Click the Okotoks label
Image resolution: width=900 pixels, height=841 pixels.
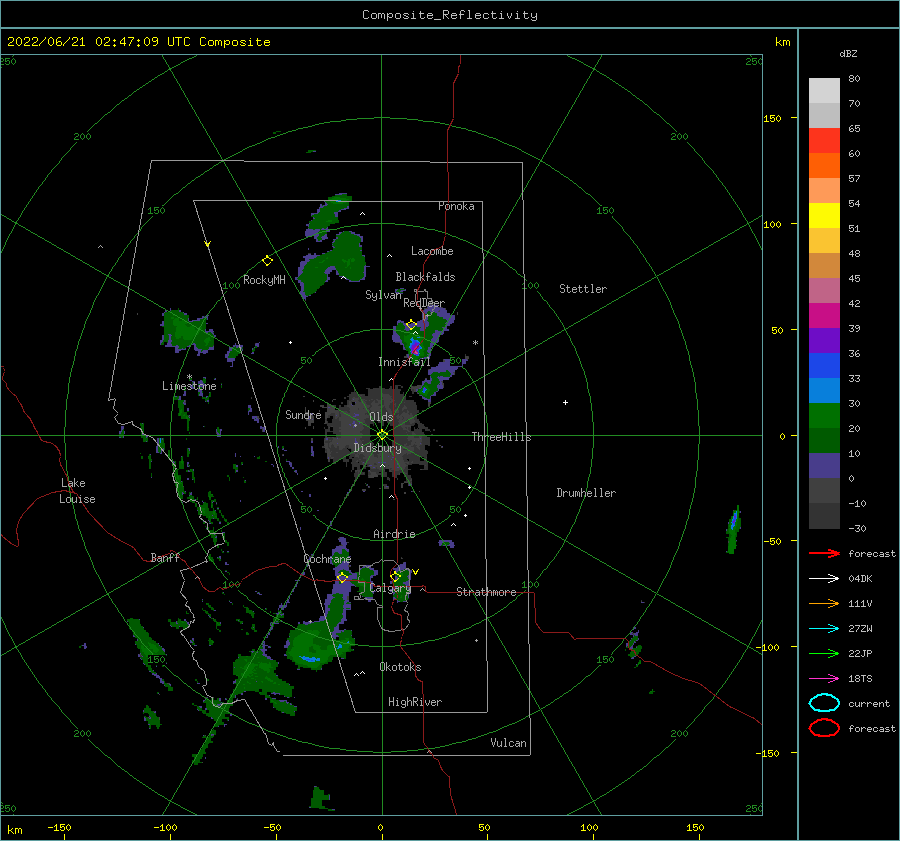(400, 667)
